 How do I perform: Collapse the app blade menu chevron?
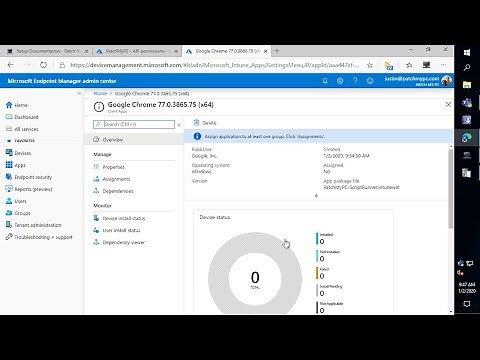179,124
